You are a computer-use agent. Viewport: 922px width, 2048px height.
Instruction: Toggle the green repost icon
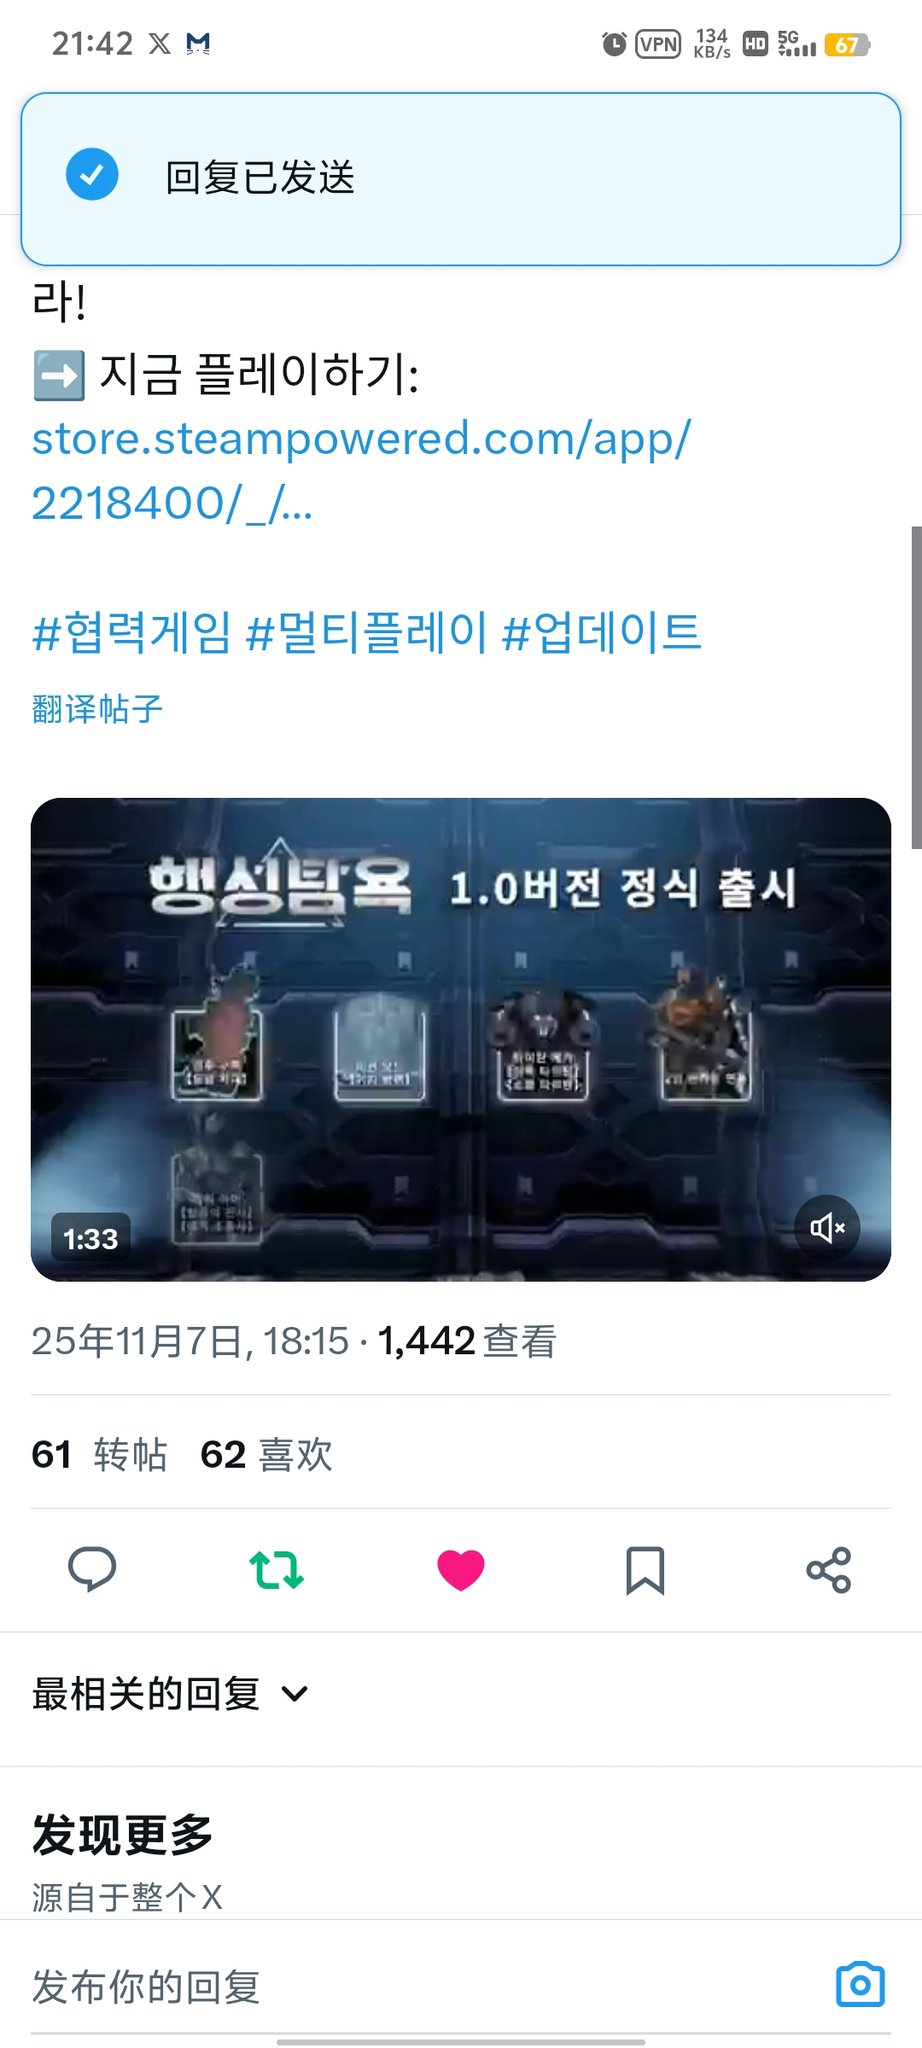coord(276,1569)
